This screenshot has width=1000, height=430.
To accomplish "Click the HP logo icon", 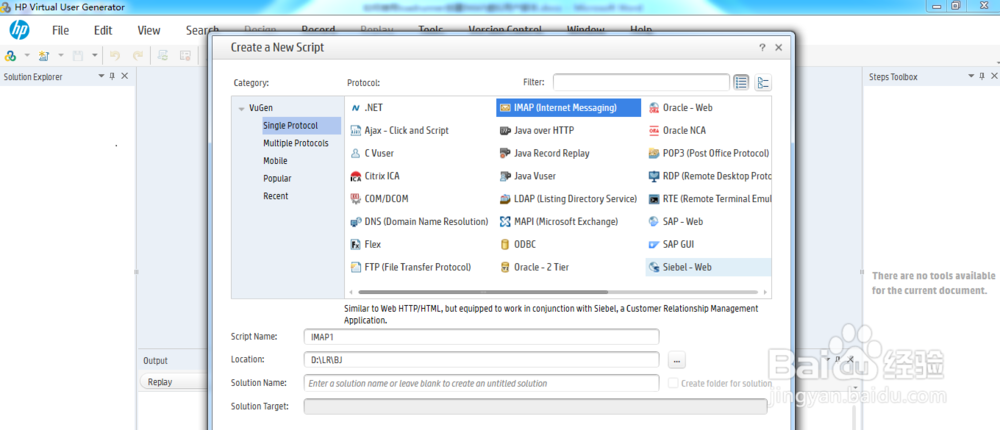I will point(19,30).
